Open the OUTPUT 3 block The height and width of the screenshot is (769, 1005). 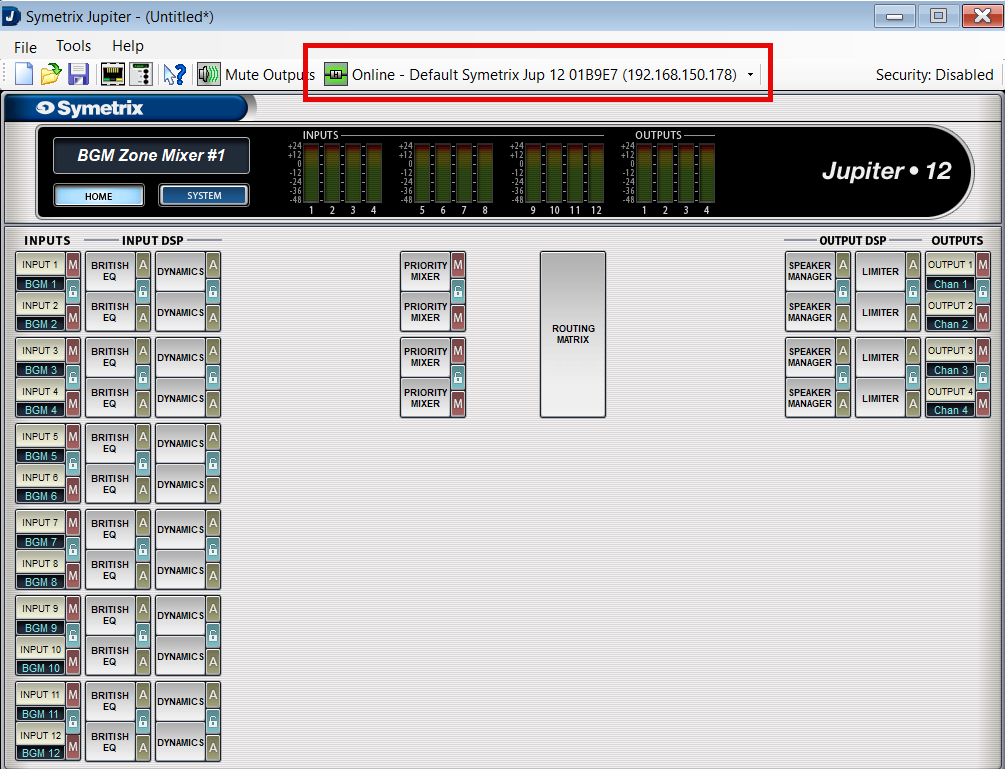[x=951, y=351]
